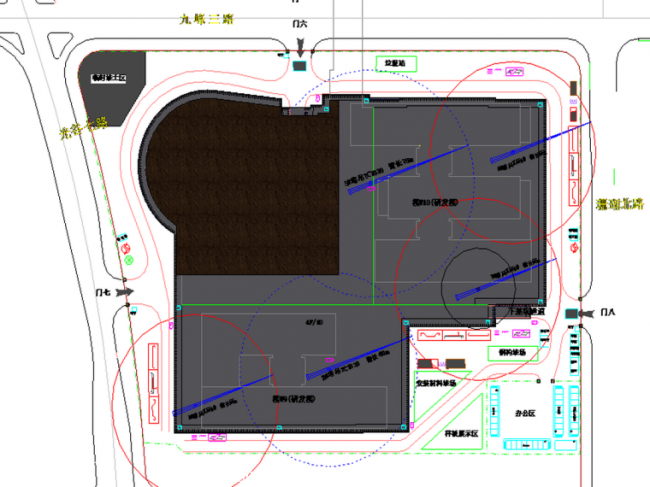Screen dimensions: 650x487
Task: Select the 安装材料堆场 label
Action: tap(436, 382)
